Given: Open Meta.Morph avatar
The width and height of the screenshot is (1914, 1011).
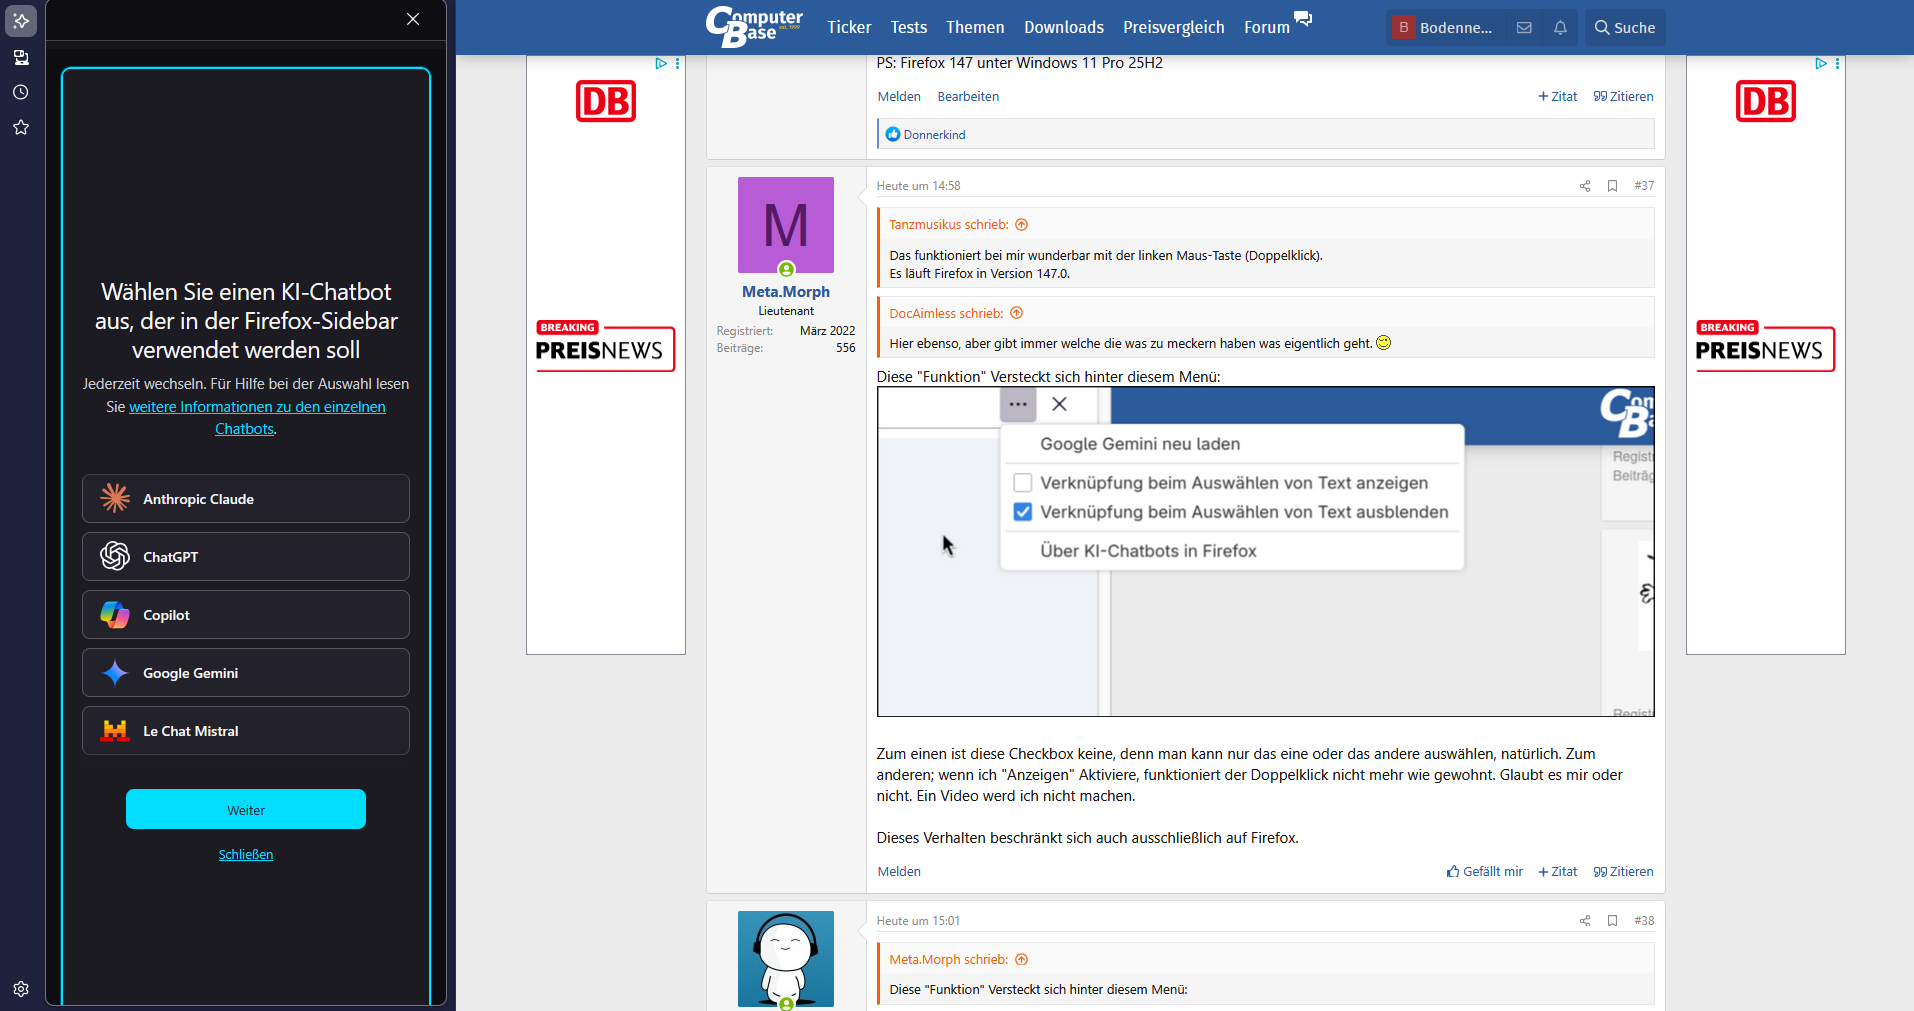Looking at the screenshot, I should point(786,225).
